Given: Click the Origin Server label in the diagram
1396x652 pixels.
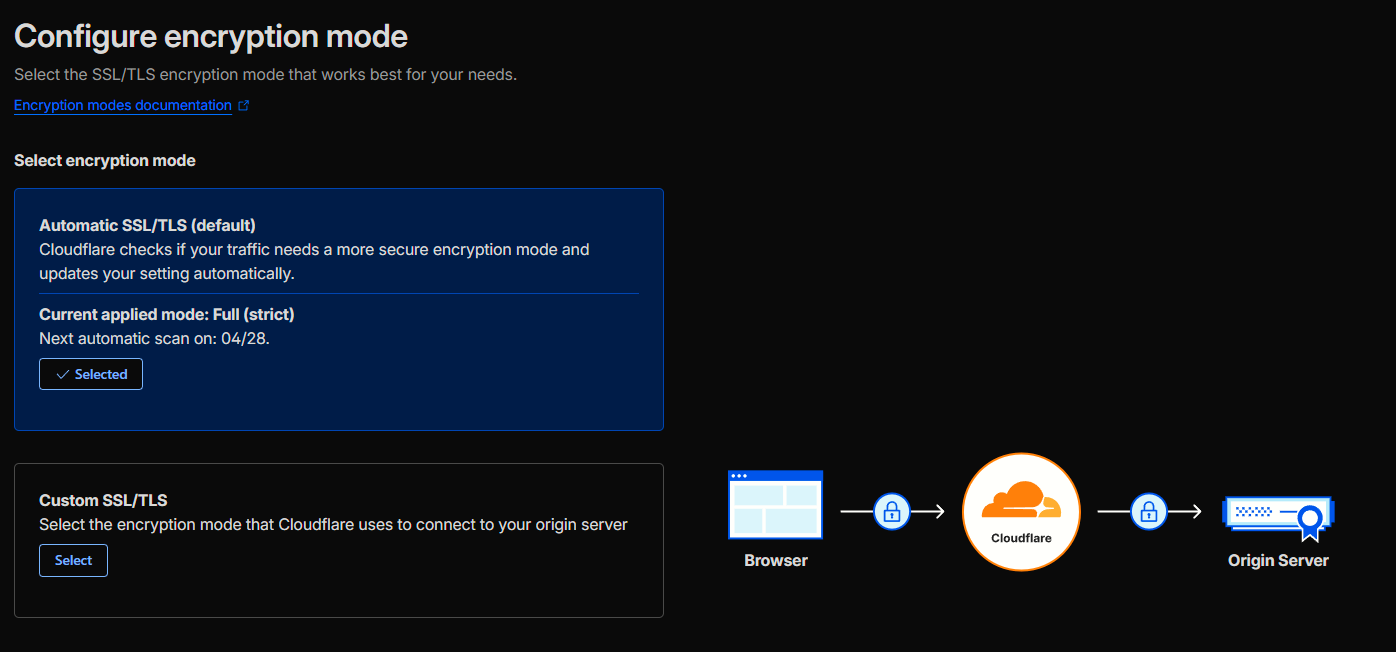Looking at the screenshot, I should pyautogui.click(x=1278, y=560).
